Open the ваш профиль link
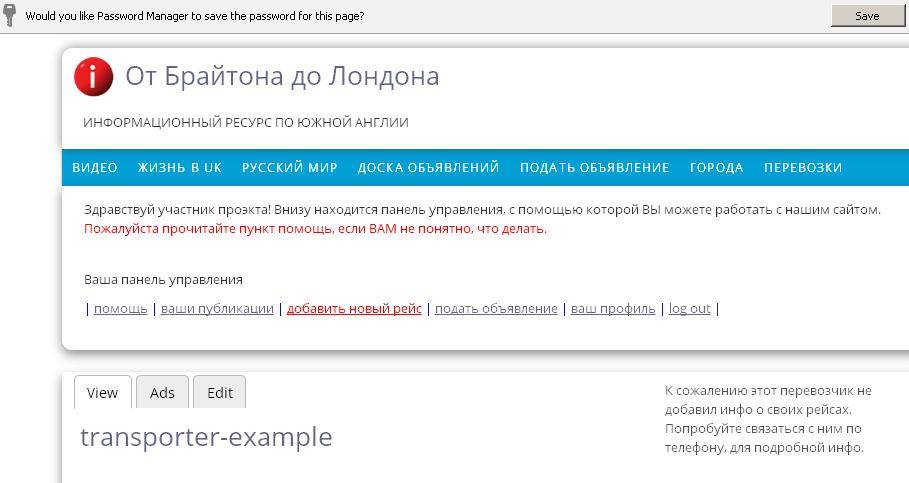Viewport: 909px width, 483px height. point(613,309)
